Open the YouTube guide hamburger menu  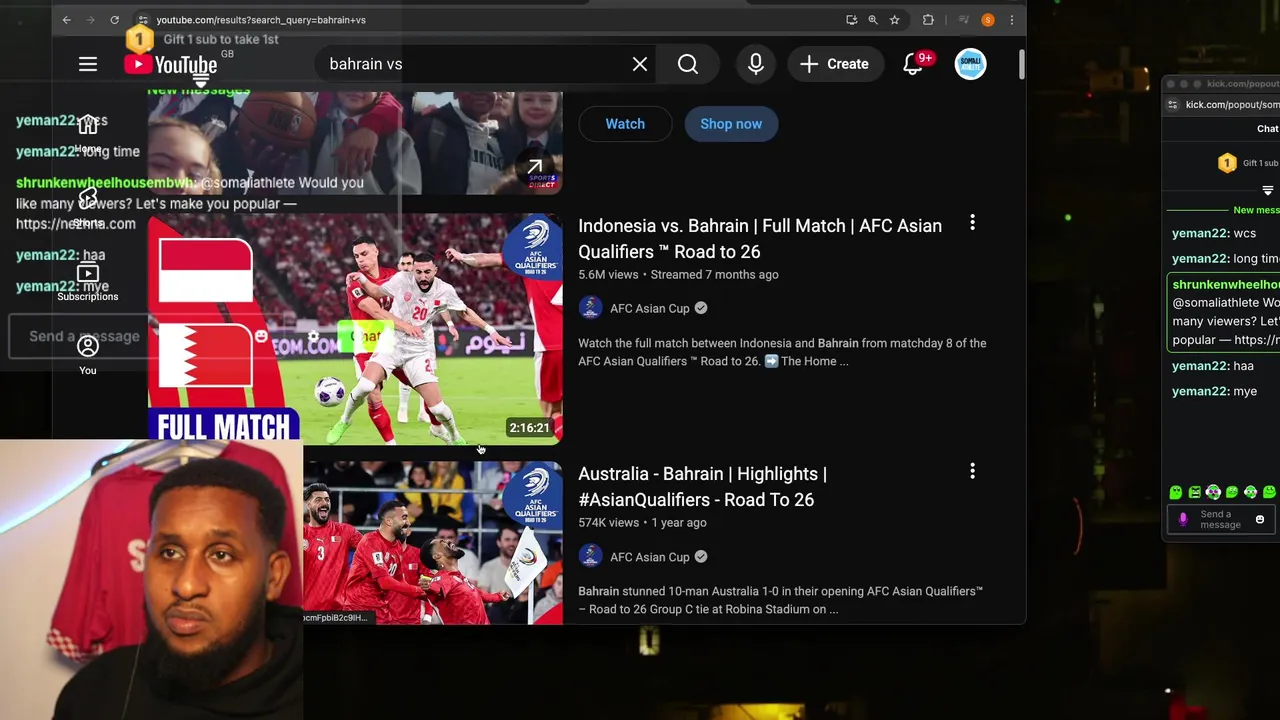point(88,64)
